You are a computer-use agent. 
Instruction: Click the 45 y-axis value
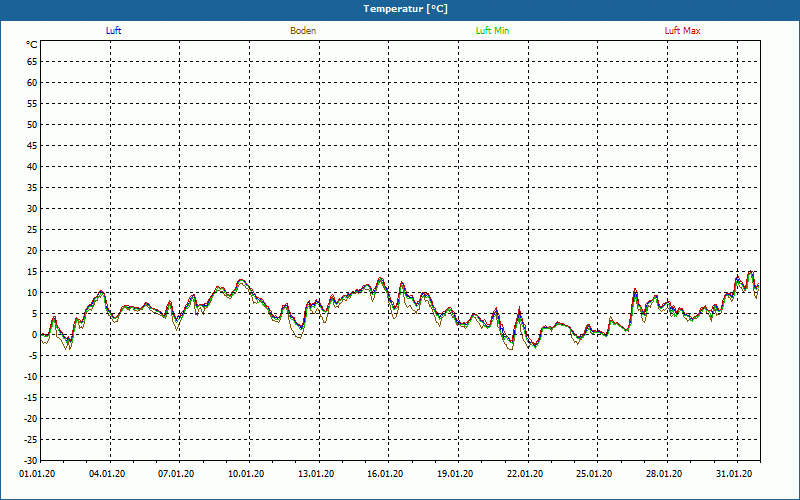[32, 146]
